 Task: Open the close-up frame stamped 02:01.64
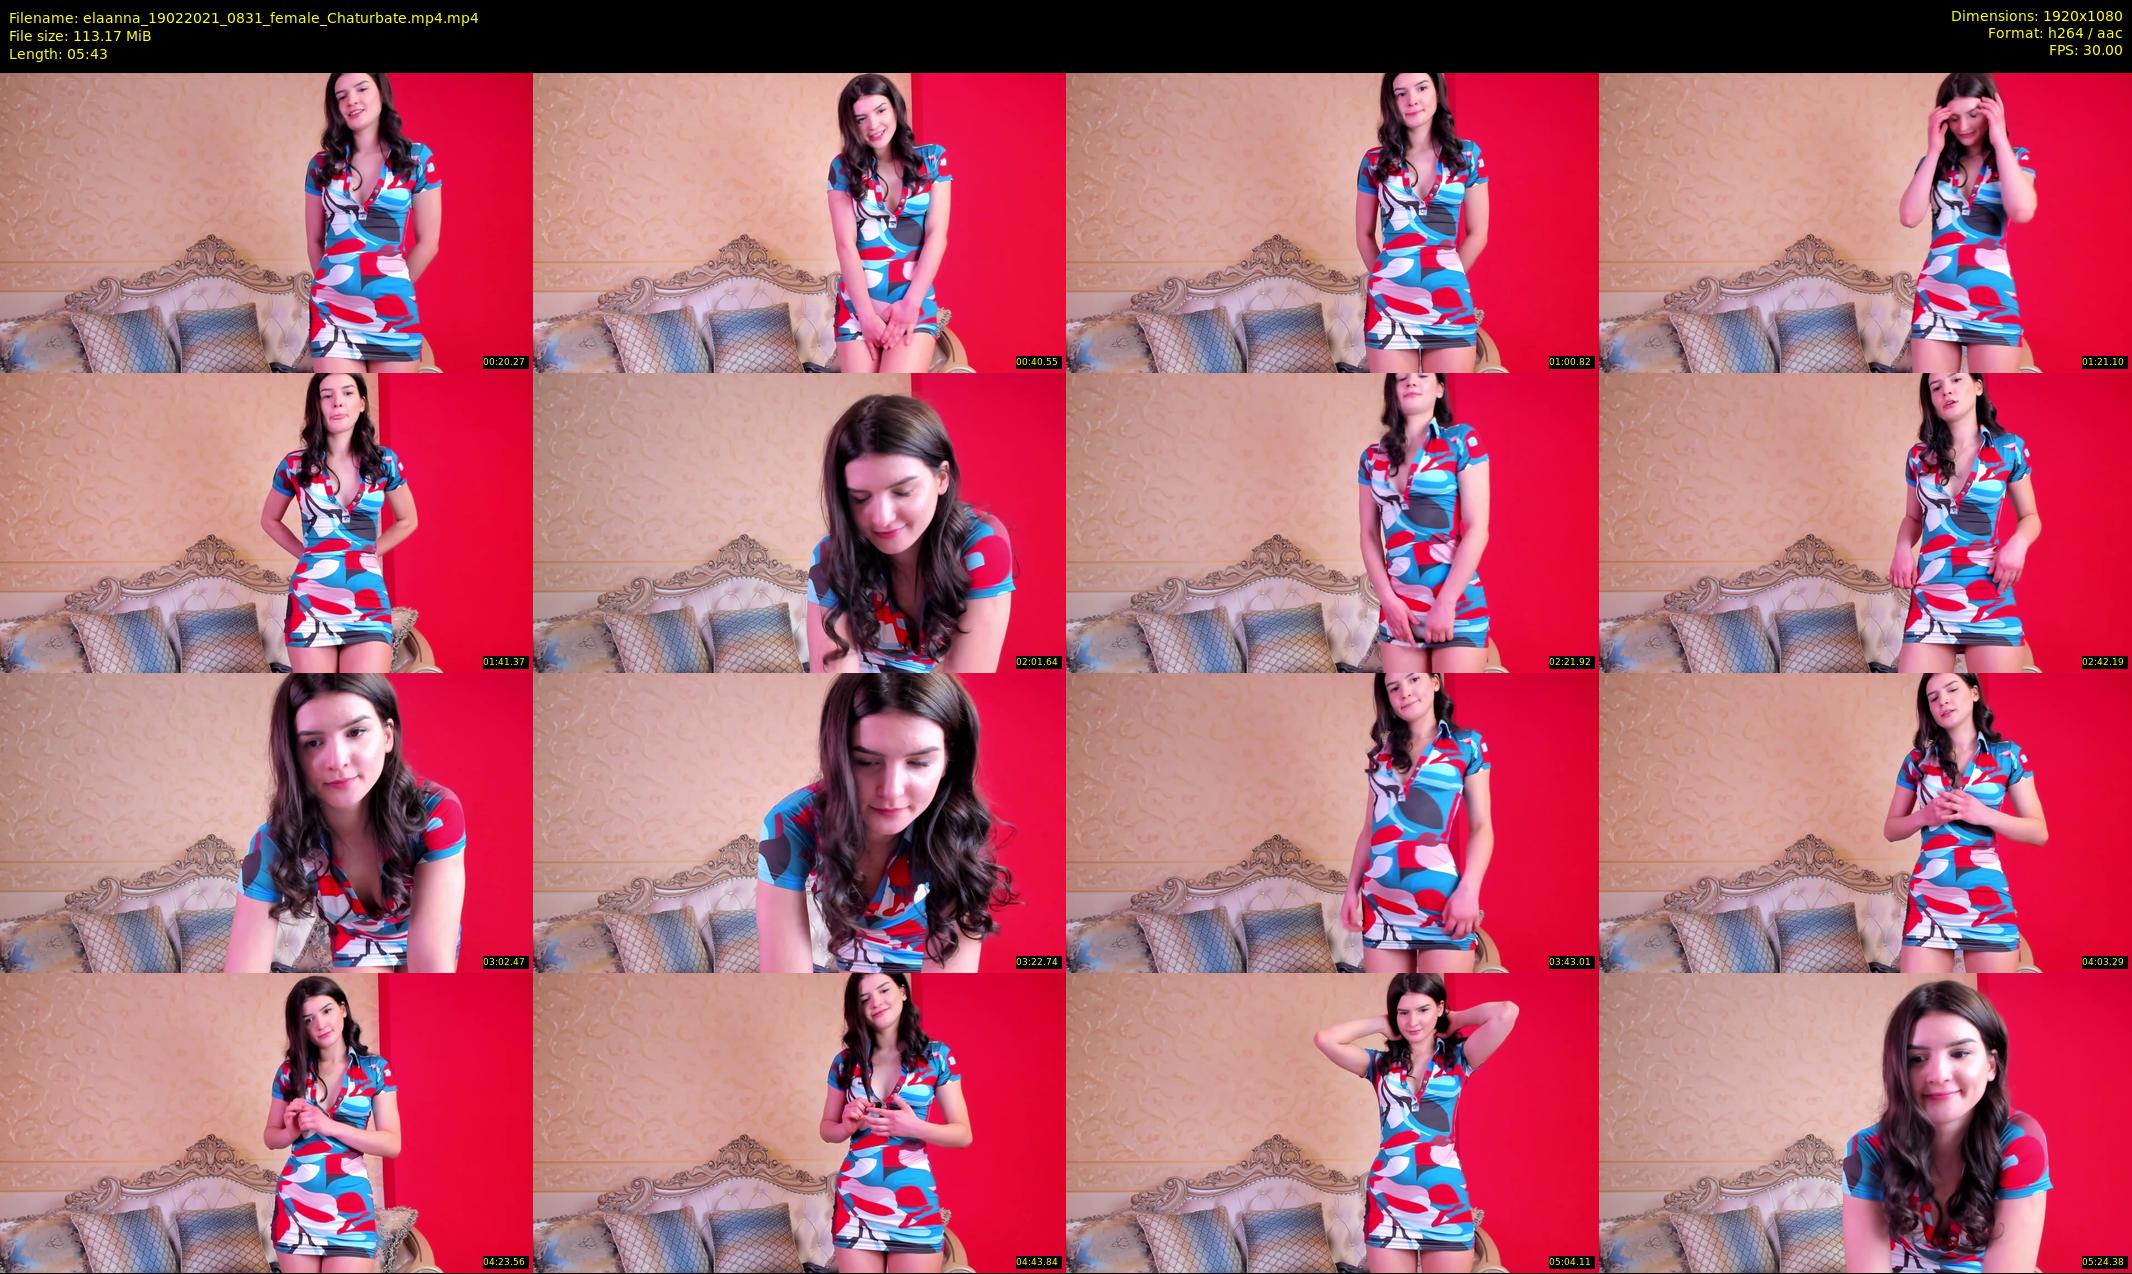coord(799,522)
